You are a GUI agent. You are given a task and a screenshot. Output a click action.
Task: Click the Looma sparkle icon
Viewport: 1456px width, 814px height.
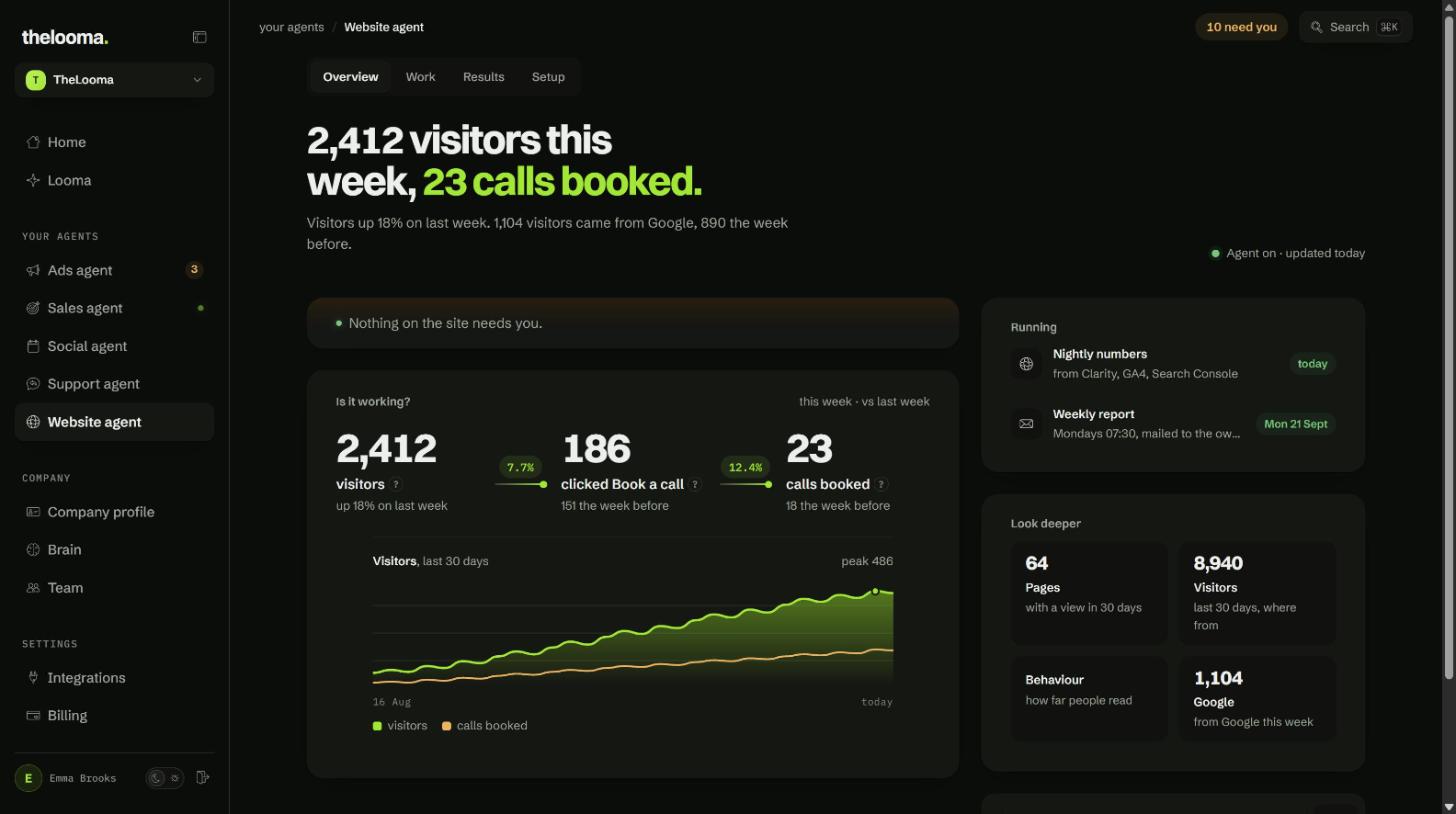[x=33, y=180]
